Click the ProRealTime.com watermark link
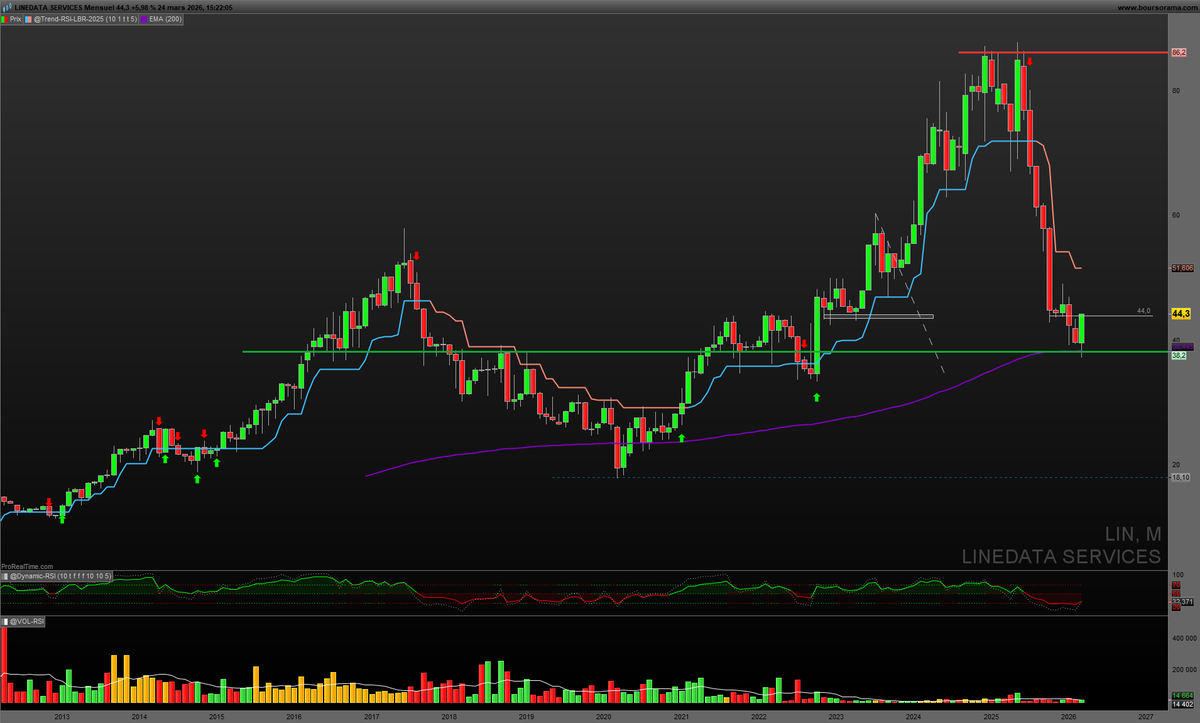This screenshot has width=1200, height=723. [x=27, y=566]
